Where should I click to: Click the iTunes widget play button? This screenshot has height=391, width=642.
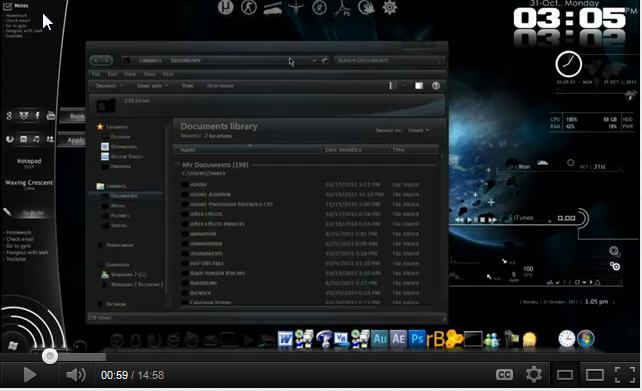(469, 220)
